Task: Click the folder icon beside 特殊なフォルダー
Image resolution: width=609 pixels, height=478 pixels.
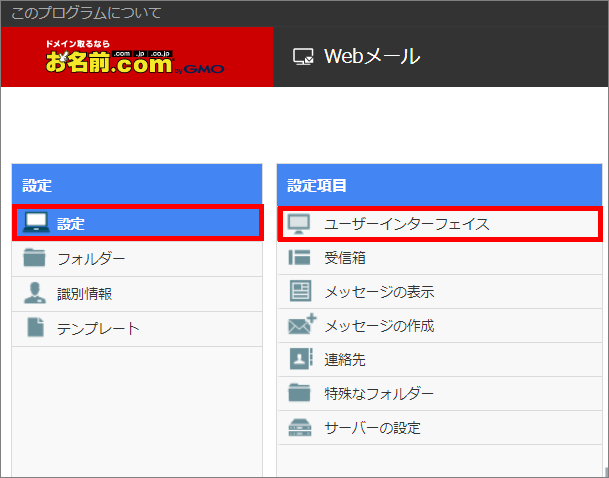Action: pyautogui.click(x=299, y=393)
